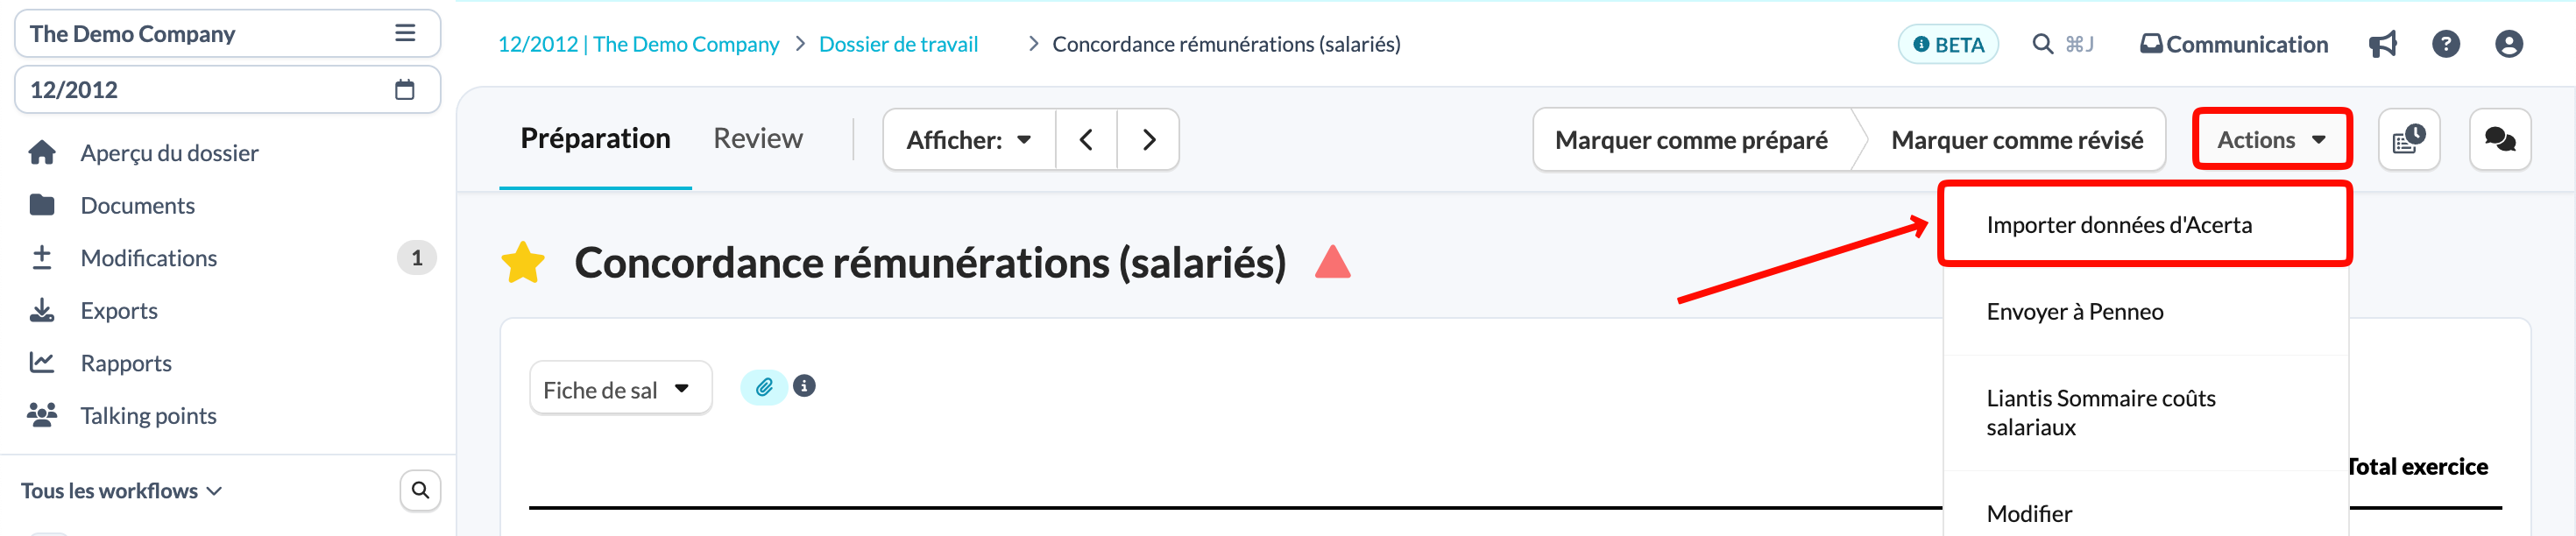Expand Tous les workflows
The image size is (2576, 536).
pyautogui.click(x=122, y=491)
